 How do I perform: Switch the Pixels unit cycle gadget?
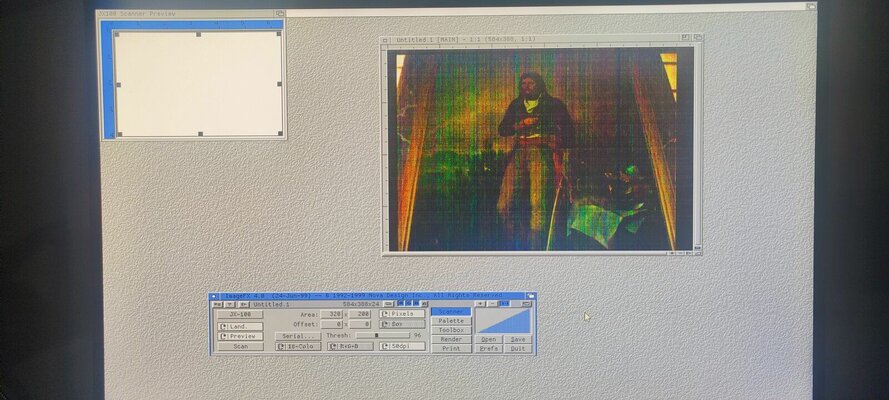(402, 314)
